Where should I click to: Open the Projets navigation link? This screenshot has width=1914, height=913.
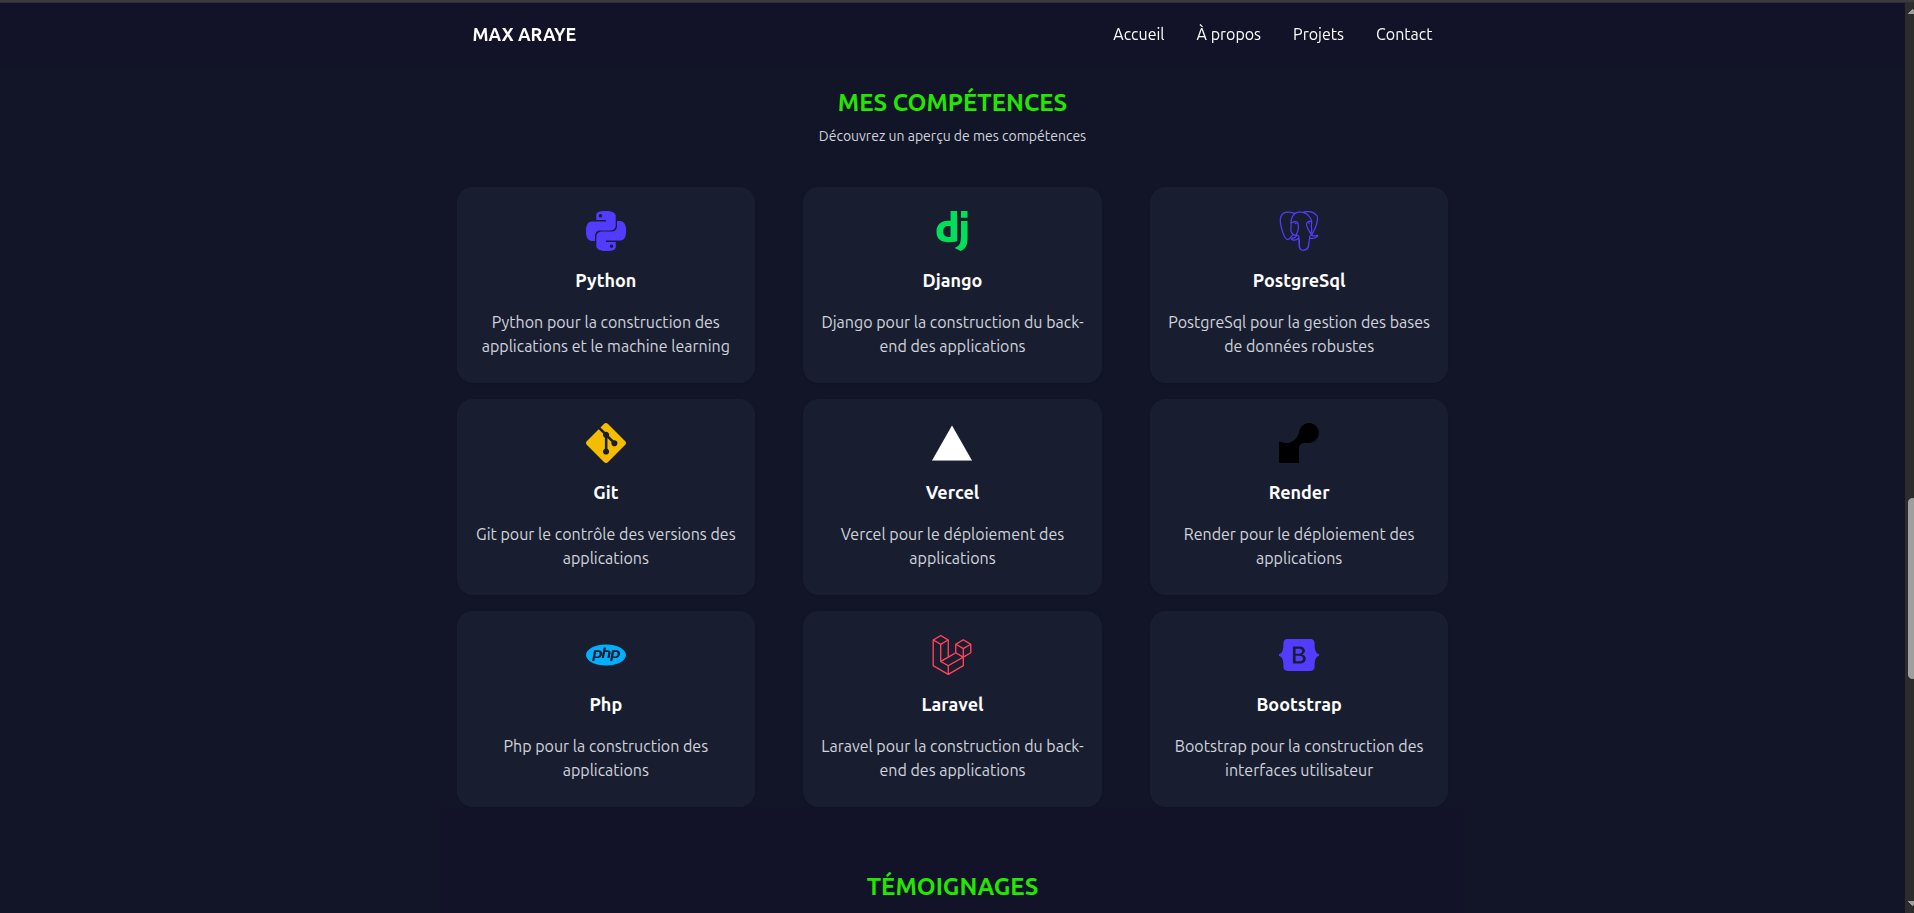1317,34
